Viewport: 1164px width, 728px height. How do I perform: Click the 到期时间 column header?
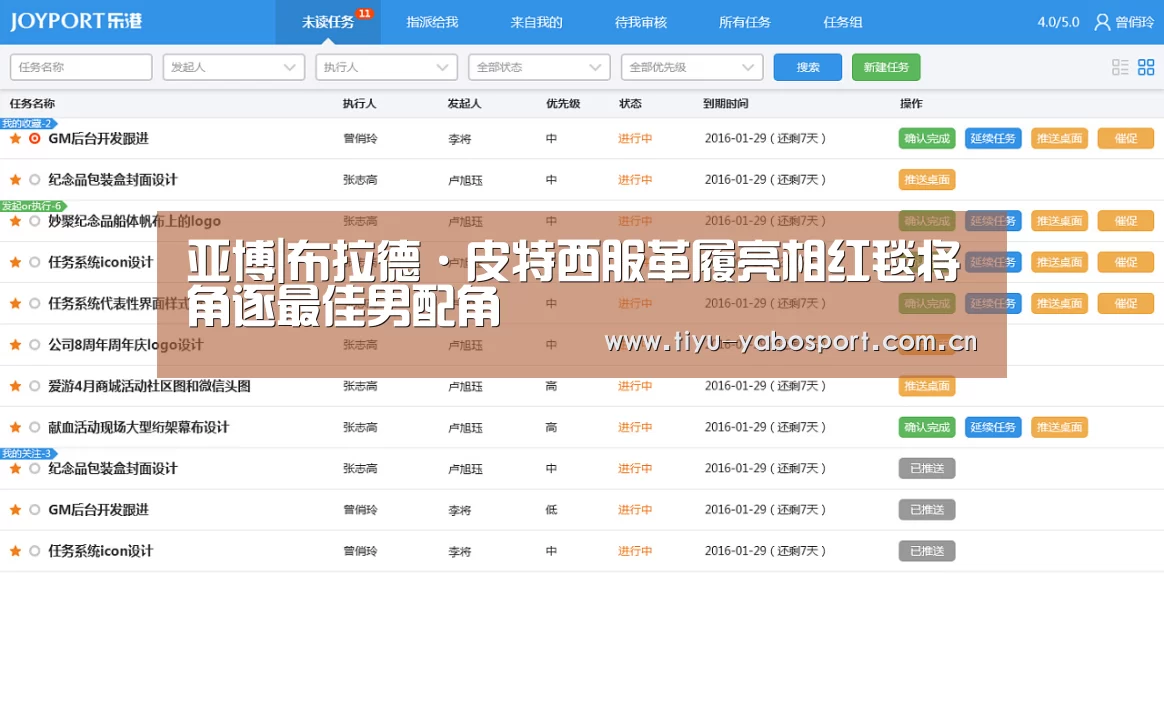click(725, 104)
